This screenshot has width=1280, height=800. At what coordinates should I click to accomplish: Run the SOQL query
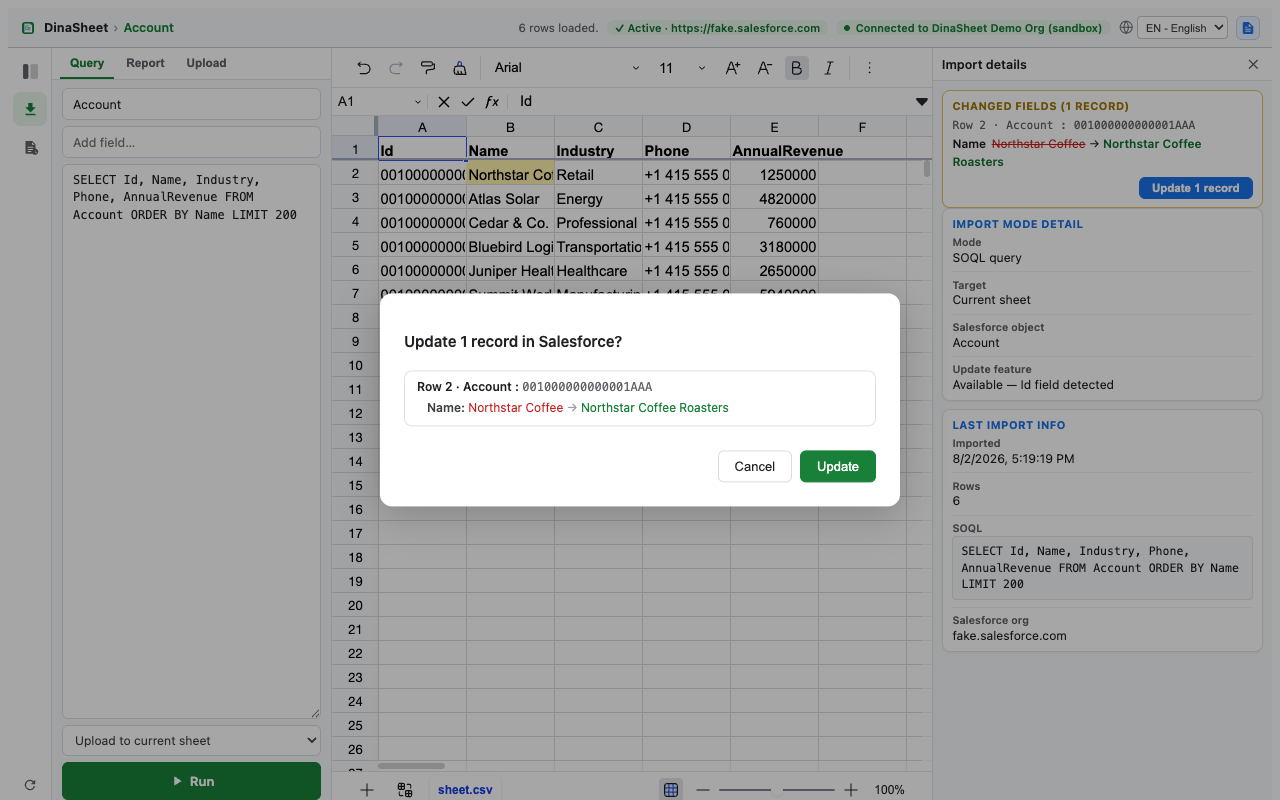[191, 781]
